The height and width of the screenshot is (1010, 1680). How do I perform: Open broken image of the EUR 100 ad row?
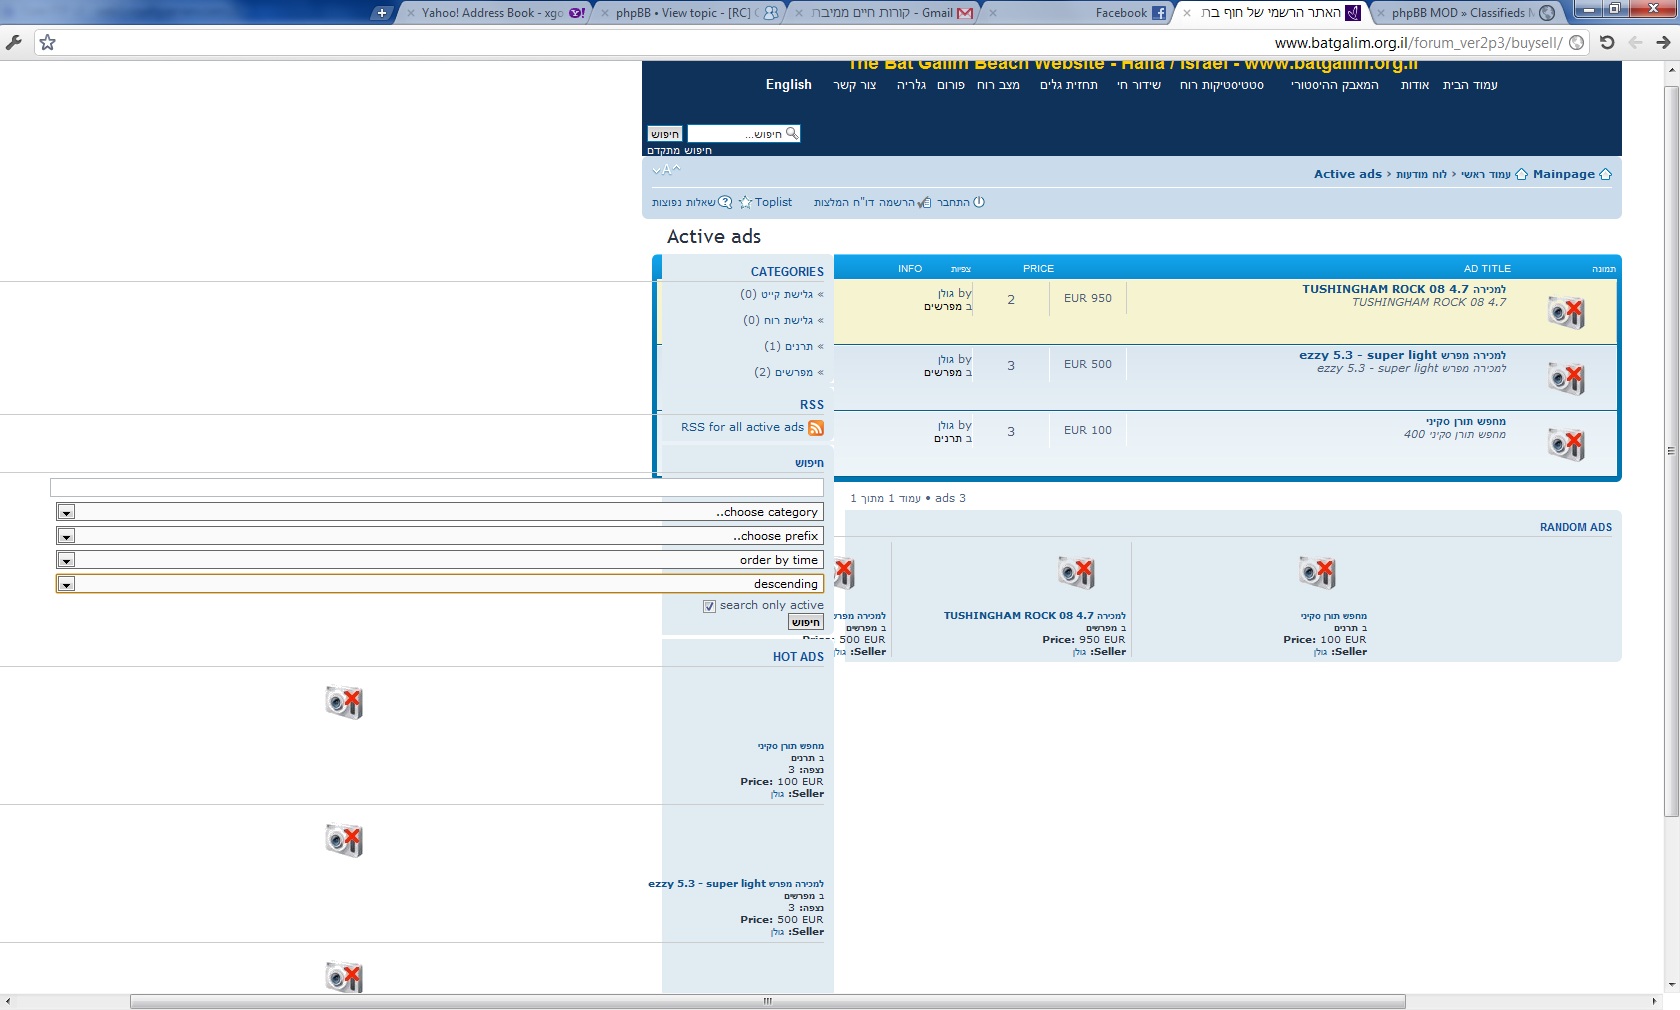[x=1566, y=445]
